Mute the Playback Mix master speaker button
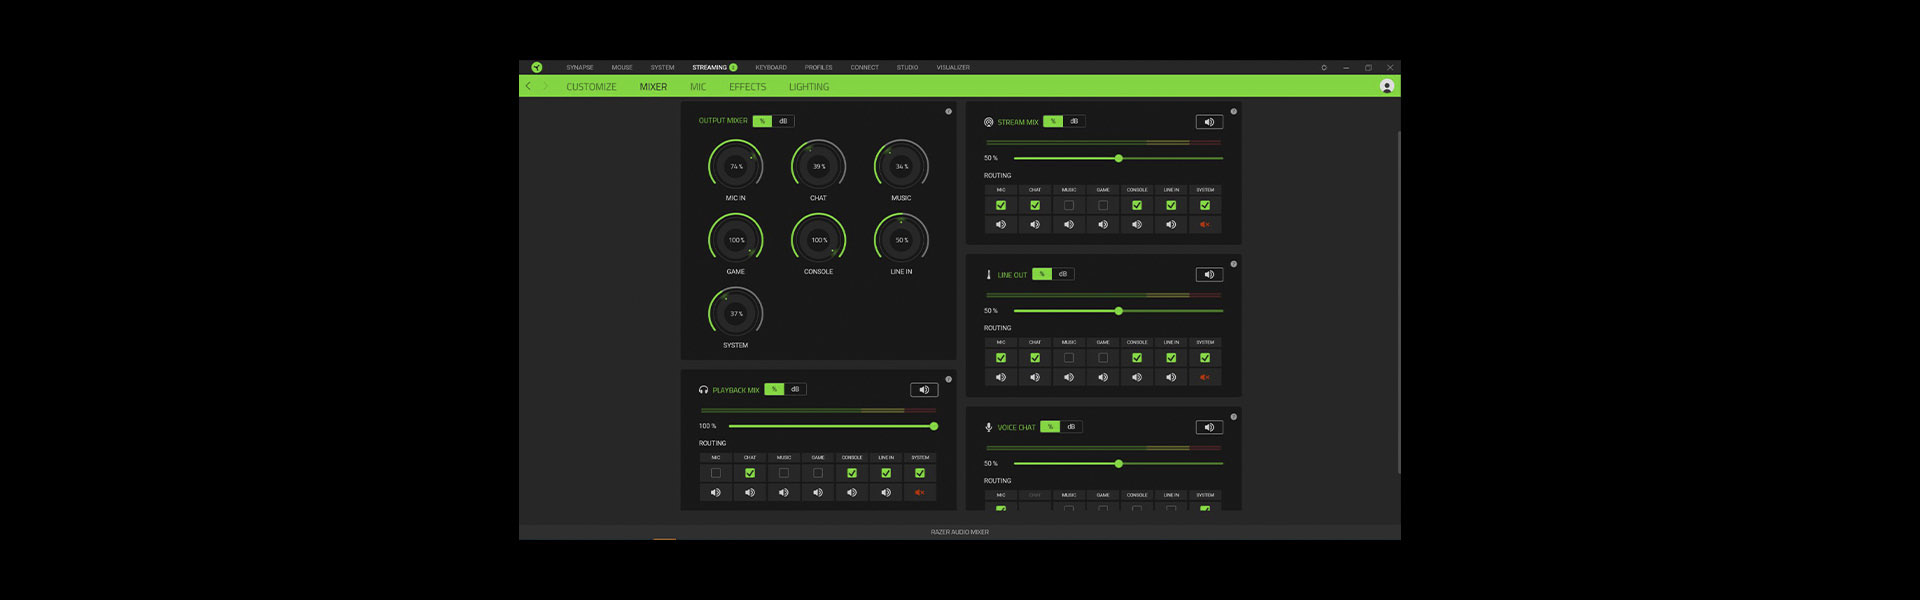This screenshot has height=600, width=1920. point(923,390)
